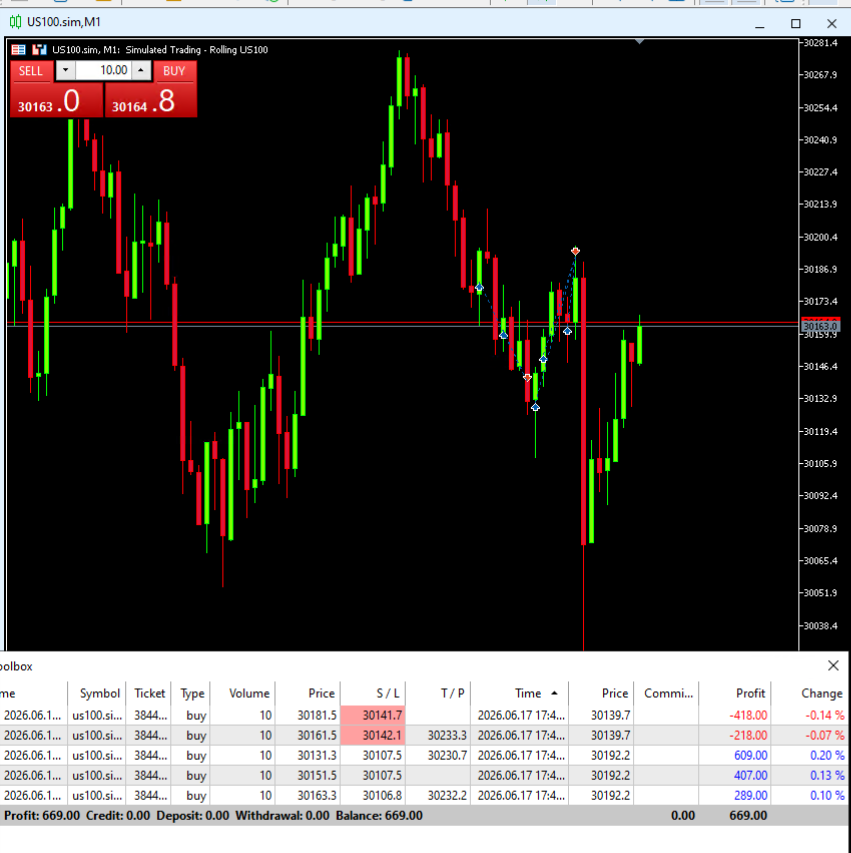The height and width of the screenshot is (853, 851).
Task: Select the open price cell 30163.3
Action: point(308,795)
